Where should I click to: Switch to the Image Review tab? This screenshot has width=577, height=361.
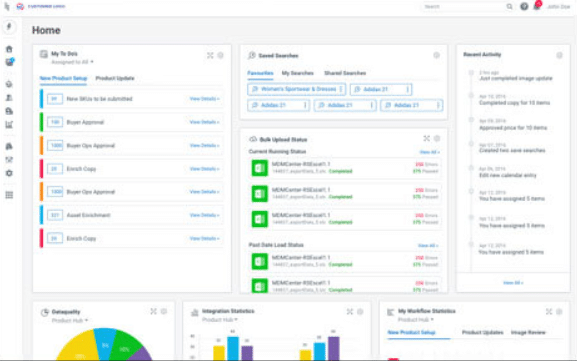528,332
